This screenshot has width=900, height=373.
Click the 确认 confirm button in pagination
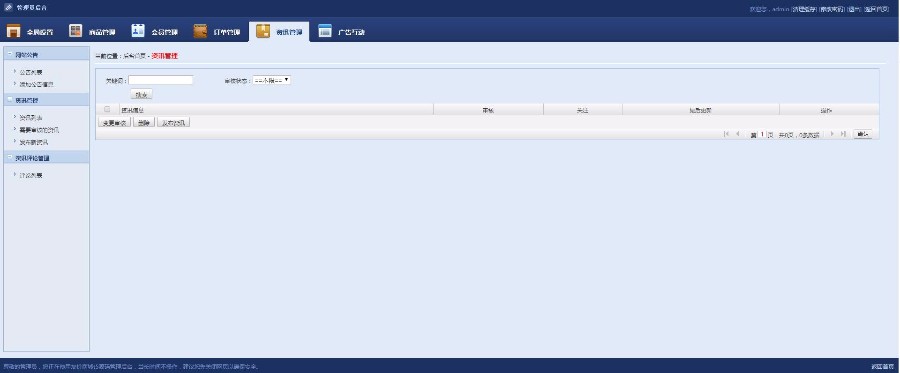(862, 134)
